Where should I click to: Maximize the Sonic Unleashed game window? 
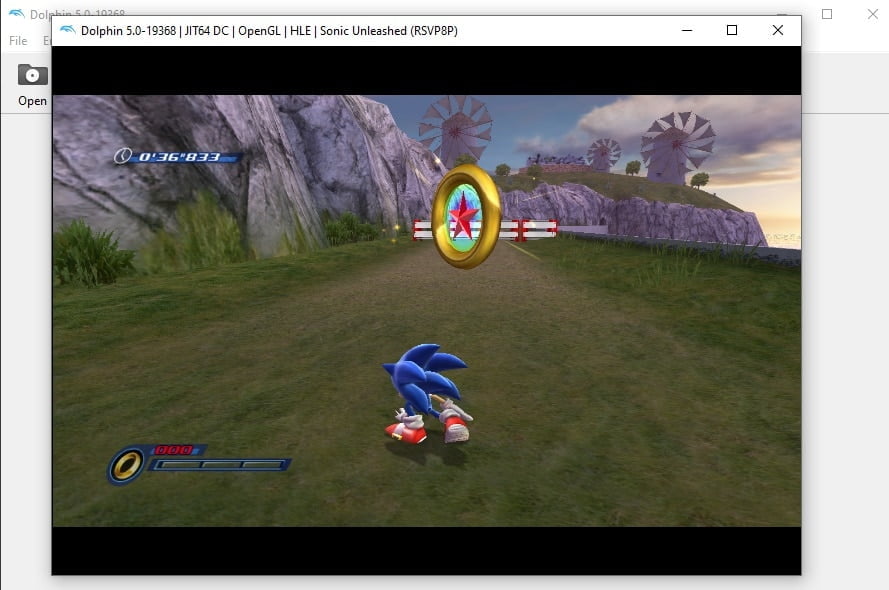[x=732, y=31]
